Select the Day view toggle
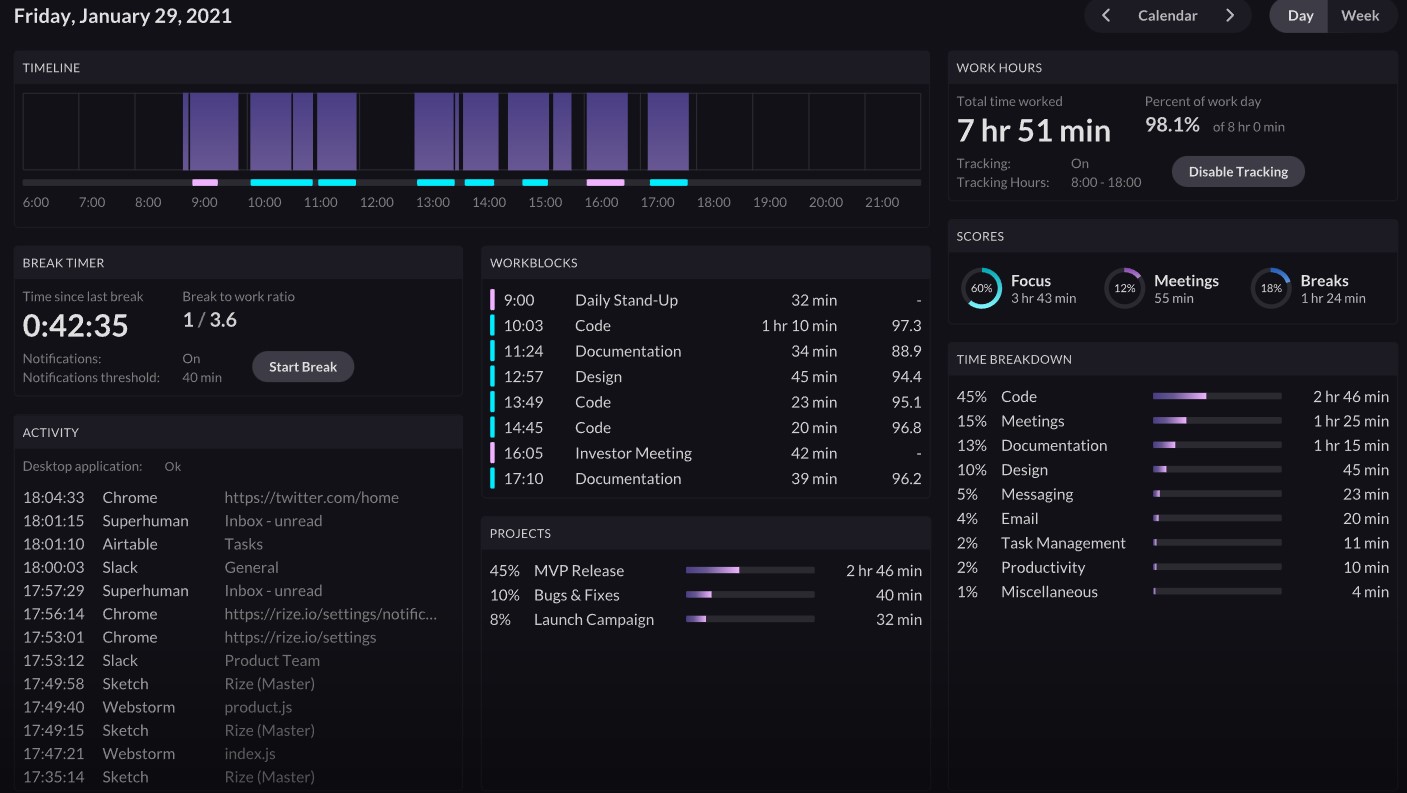Image resolution: width=1407 pixels, height=793 pixels. [1300, 16]
